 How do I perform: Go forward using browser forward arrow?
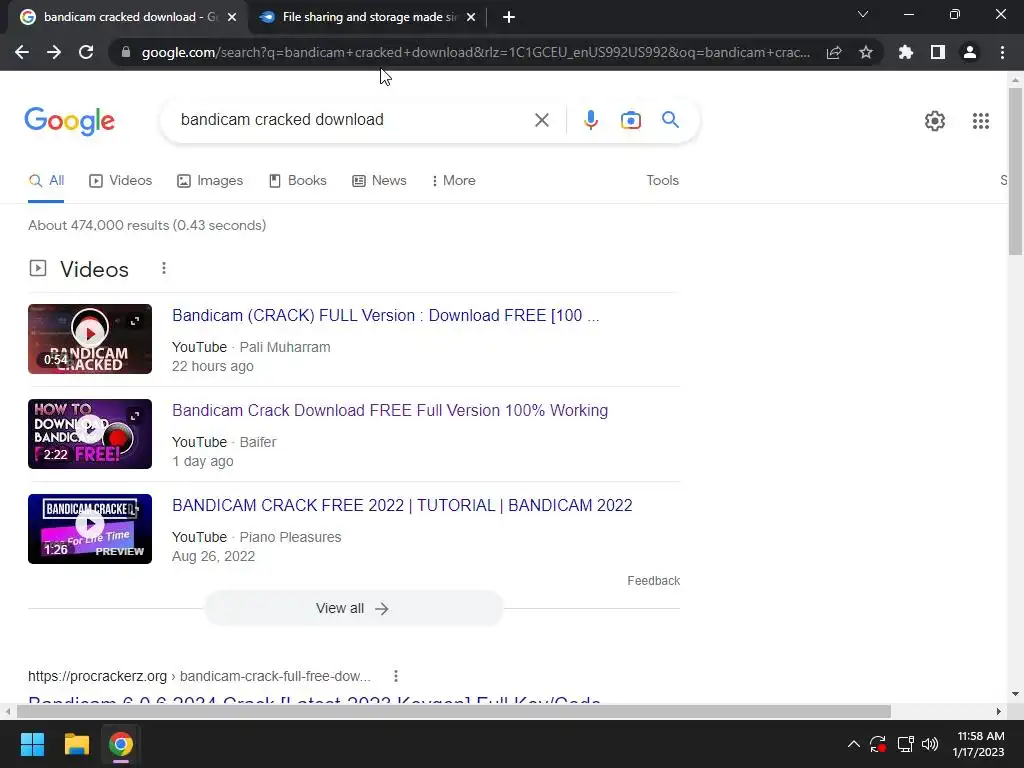[54, 52]
